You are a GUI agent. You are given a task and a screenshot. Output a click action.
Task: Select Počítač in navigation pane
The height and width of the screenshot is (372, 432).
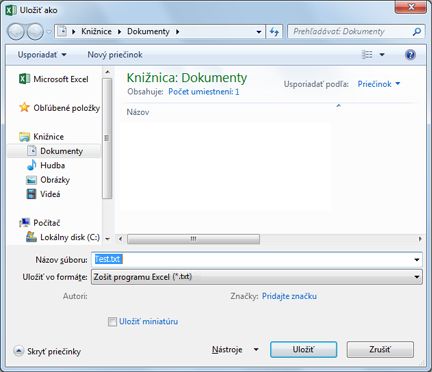pos(47,222)
